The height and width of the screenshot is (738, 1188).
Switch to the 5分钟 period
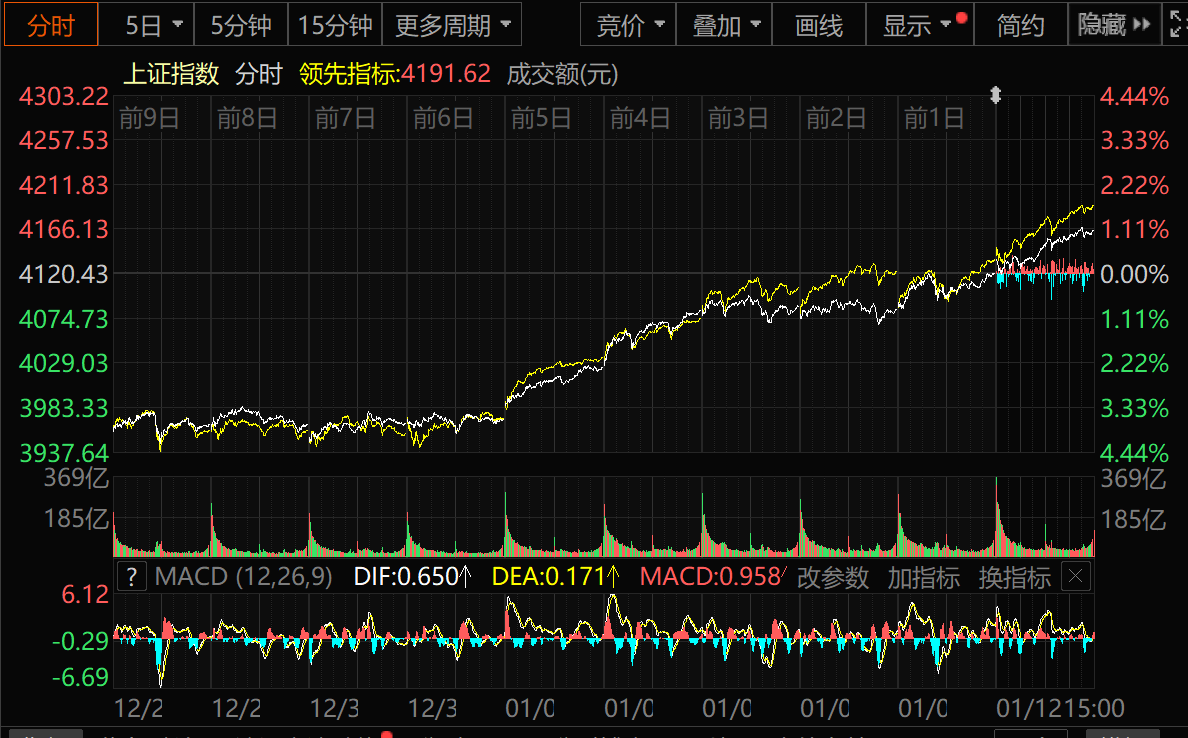[241, 25]
